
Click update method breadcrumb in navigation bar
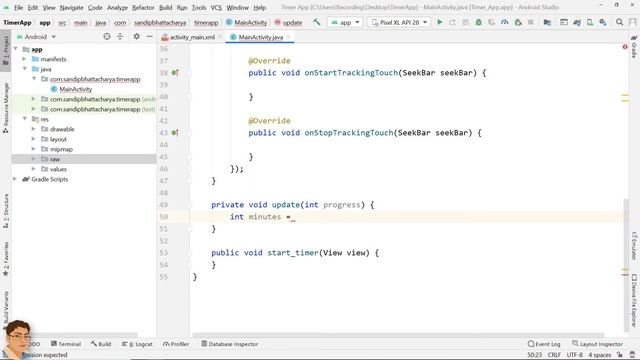click(288, 22)
